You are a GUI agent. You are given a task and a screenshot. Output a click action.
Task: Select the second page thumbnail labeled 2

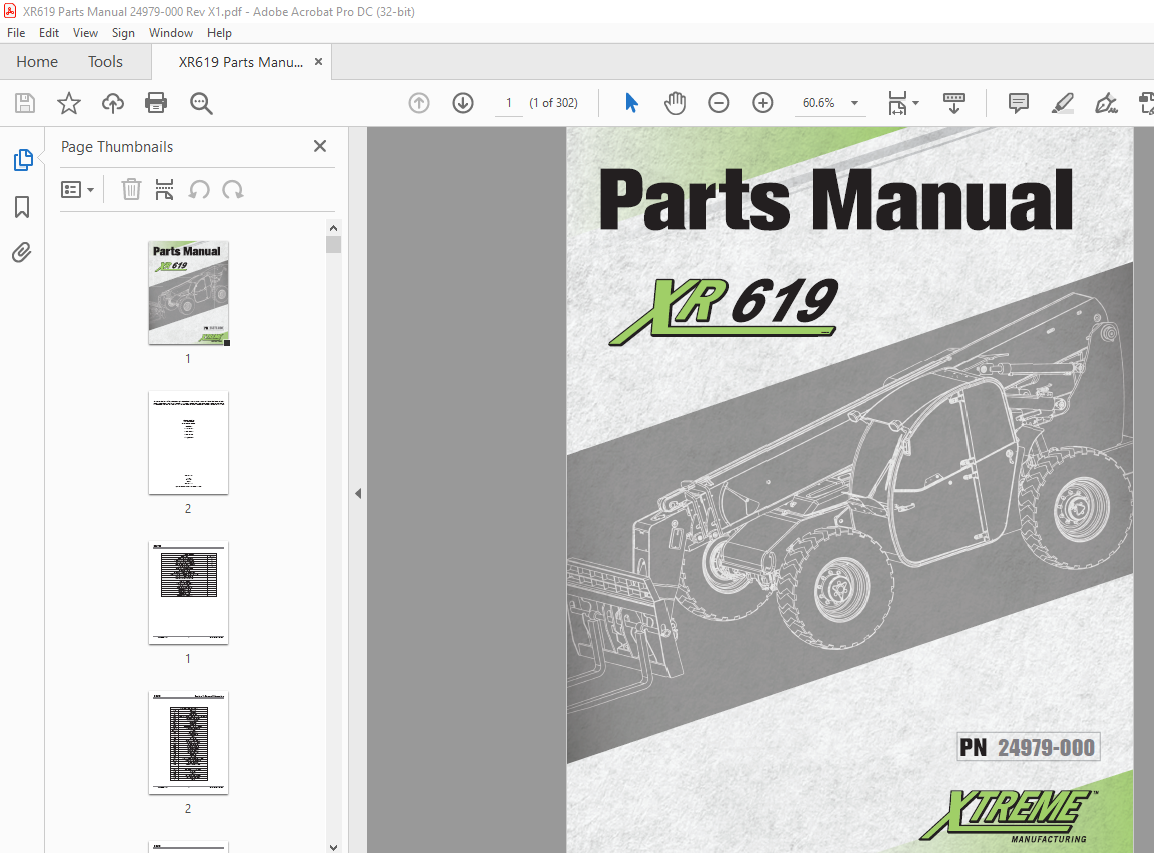(x=188, y=442)
